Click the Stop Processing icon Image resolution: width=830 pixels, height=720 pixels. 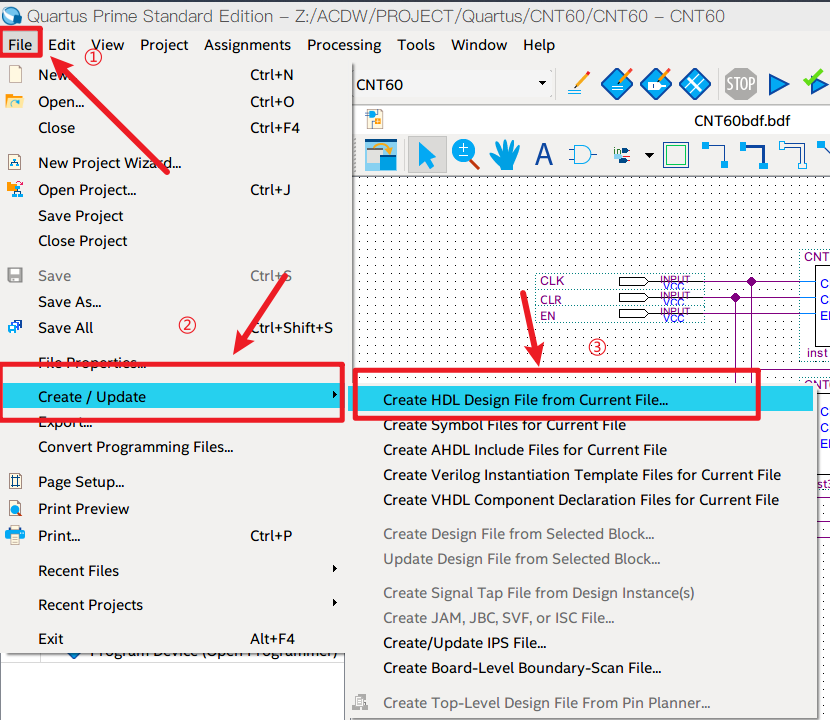pyautogui.click(x=741, y=84)
